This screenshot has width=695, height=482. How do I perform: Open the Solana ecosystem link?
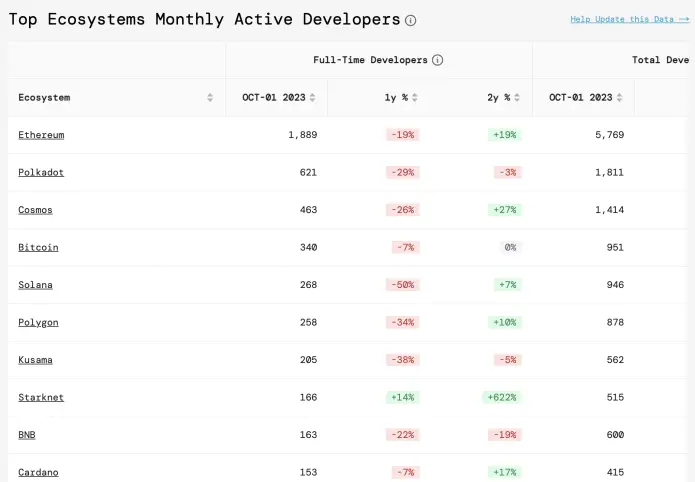tap(35, 285)
